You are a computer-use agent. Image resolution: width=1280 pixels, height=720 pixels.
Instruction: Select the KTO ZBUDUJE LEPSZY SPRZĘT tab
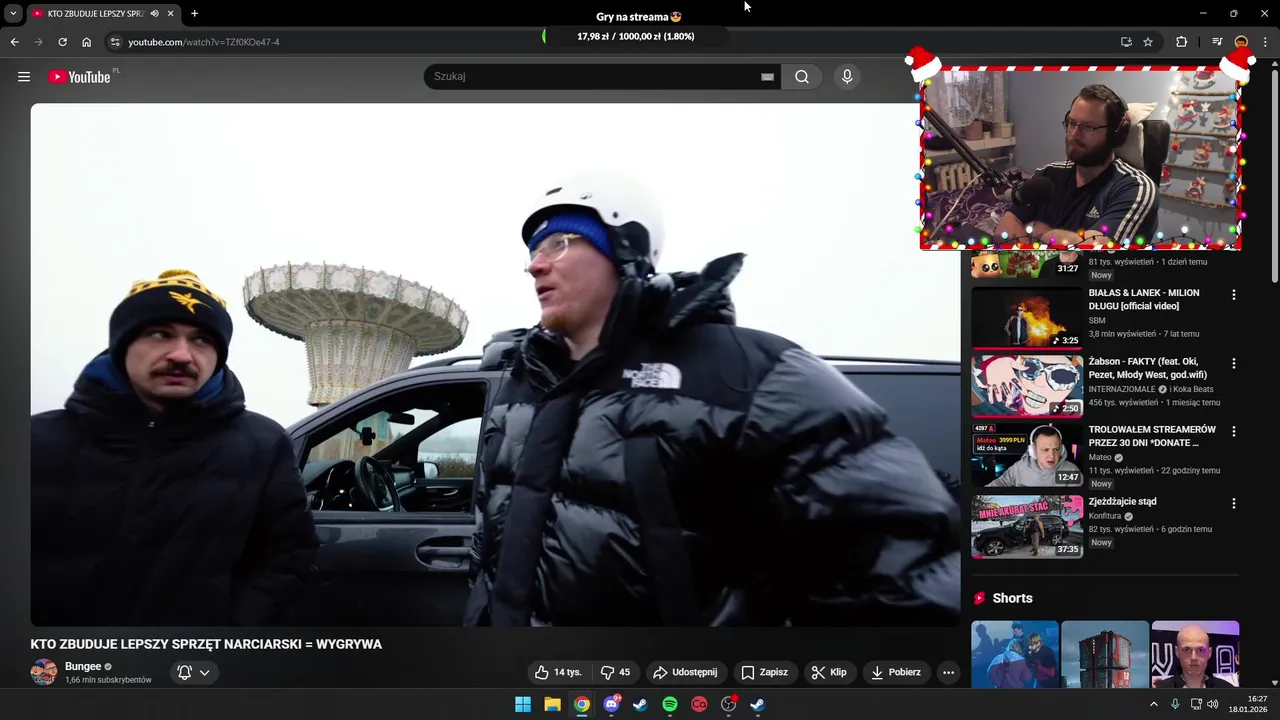pyautogui.click(x=96, y=14)
